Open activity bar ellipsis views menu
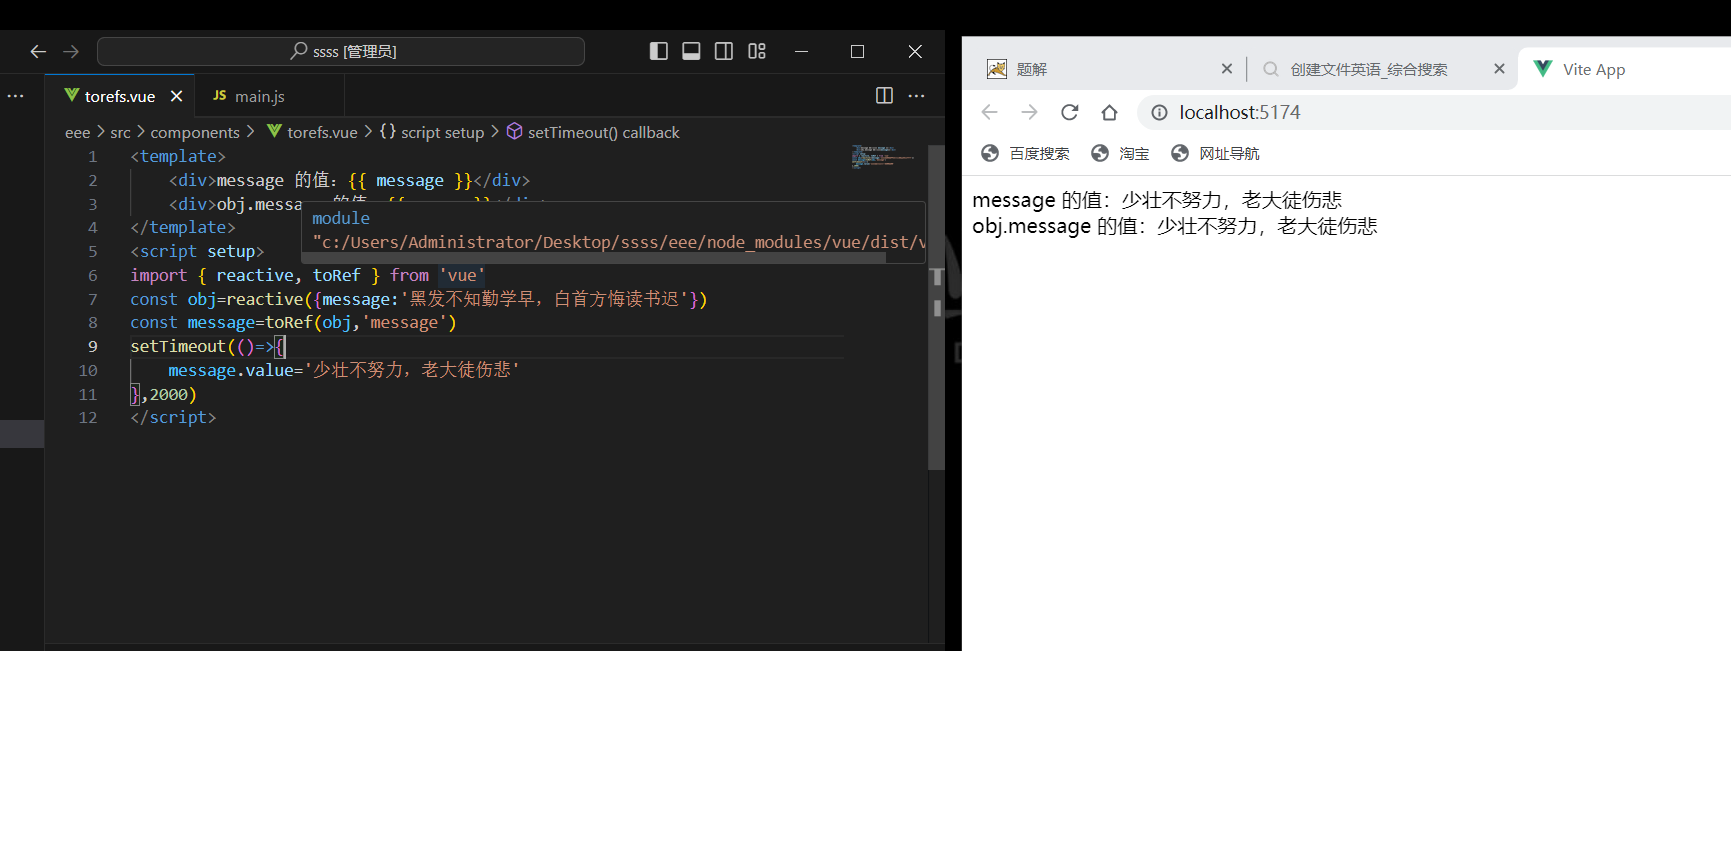The image size is (1731, 864). pyautogui.click(x=15, y=96)
